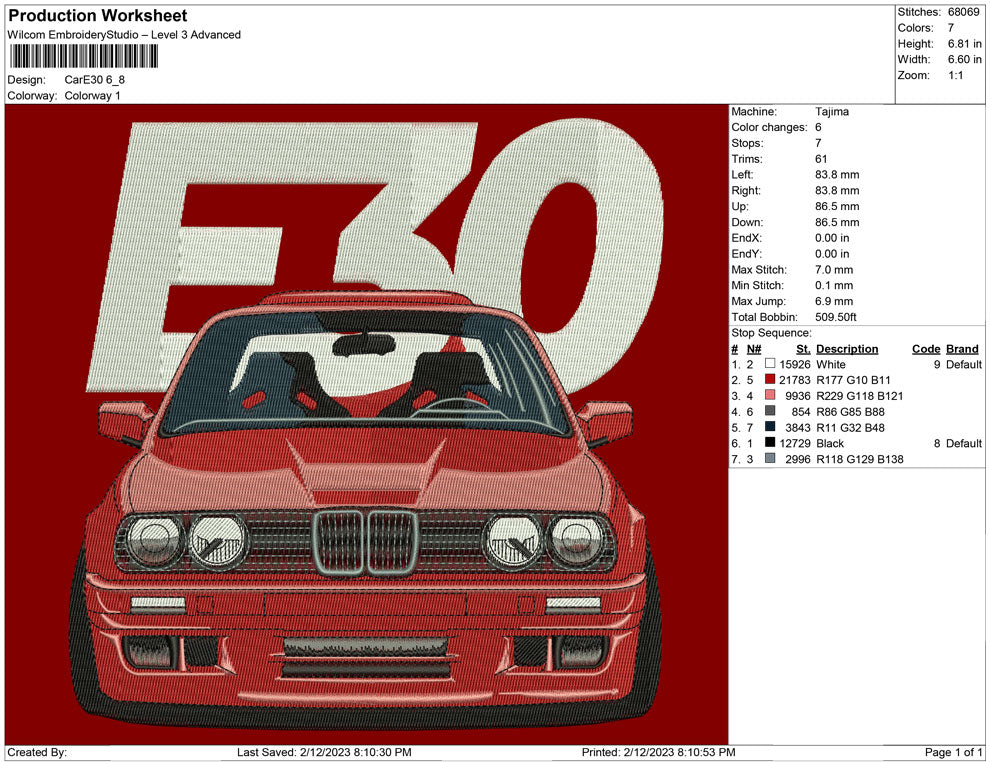Screen dimensions: 990x762
Task: Click the 'Last Saved: 2/12/2023 8:10:30 PM' footer
Action: pyautogui.click(x=324, y=753)
